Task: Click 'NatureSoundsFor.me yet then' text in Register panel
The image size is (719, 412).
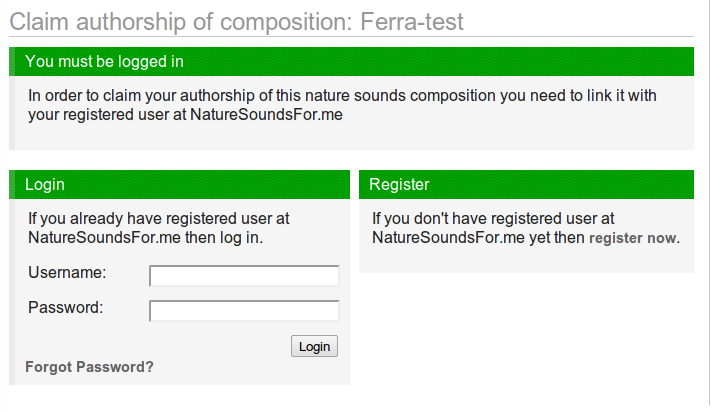Action: pyautogui.click(x=478, y=238)
